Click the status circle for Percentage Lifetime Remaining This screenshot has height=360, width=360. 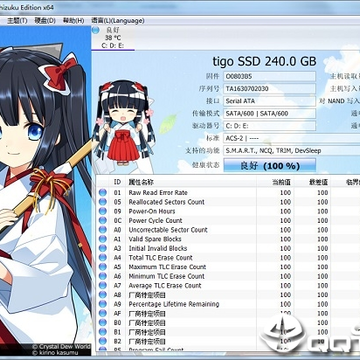[x=102, y=304]
